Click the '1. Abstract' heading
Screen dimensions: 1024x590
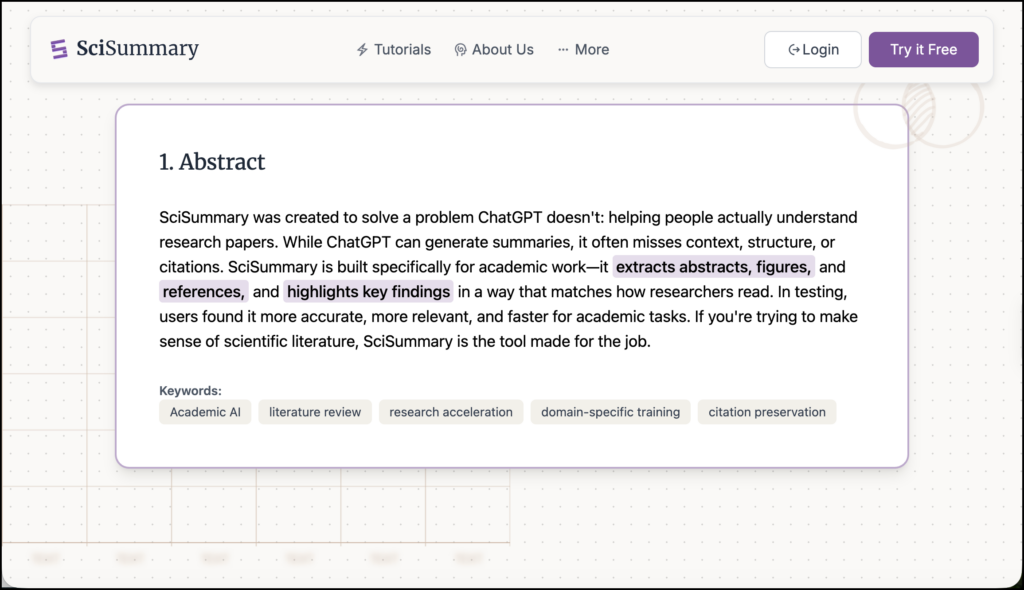coord(212,162)
